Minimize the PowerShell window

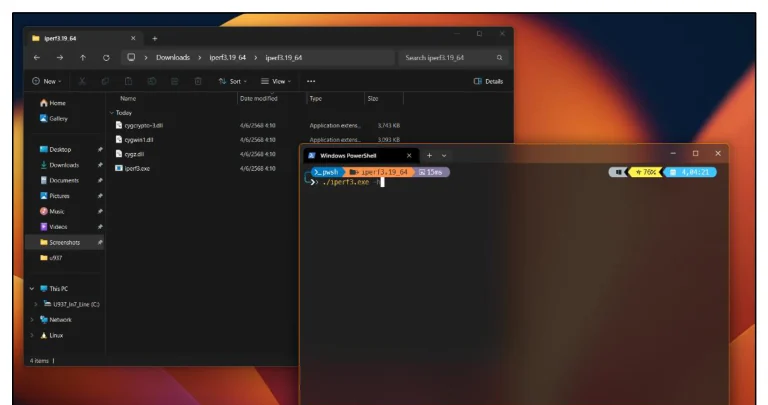coord(673,153)
